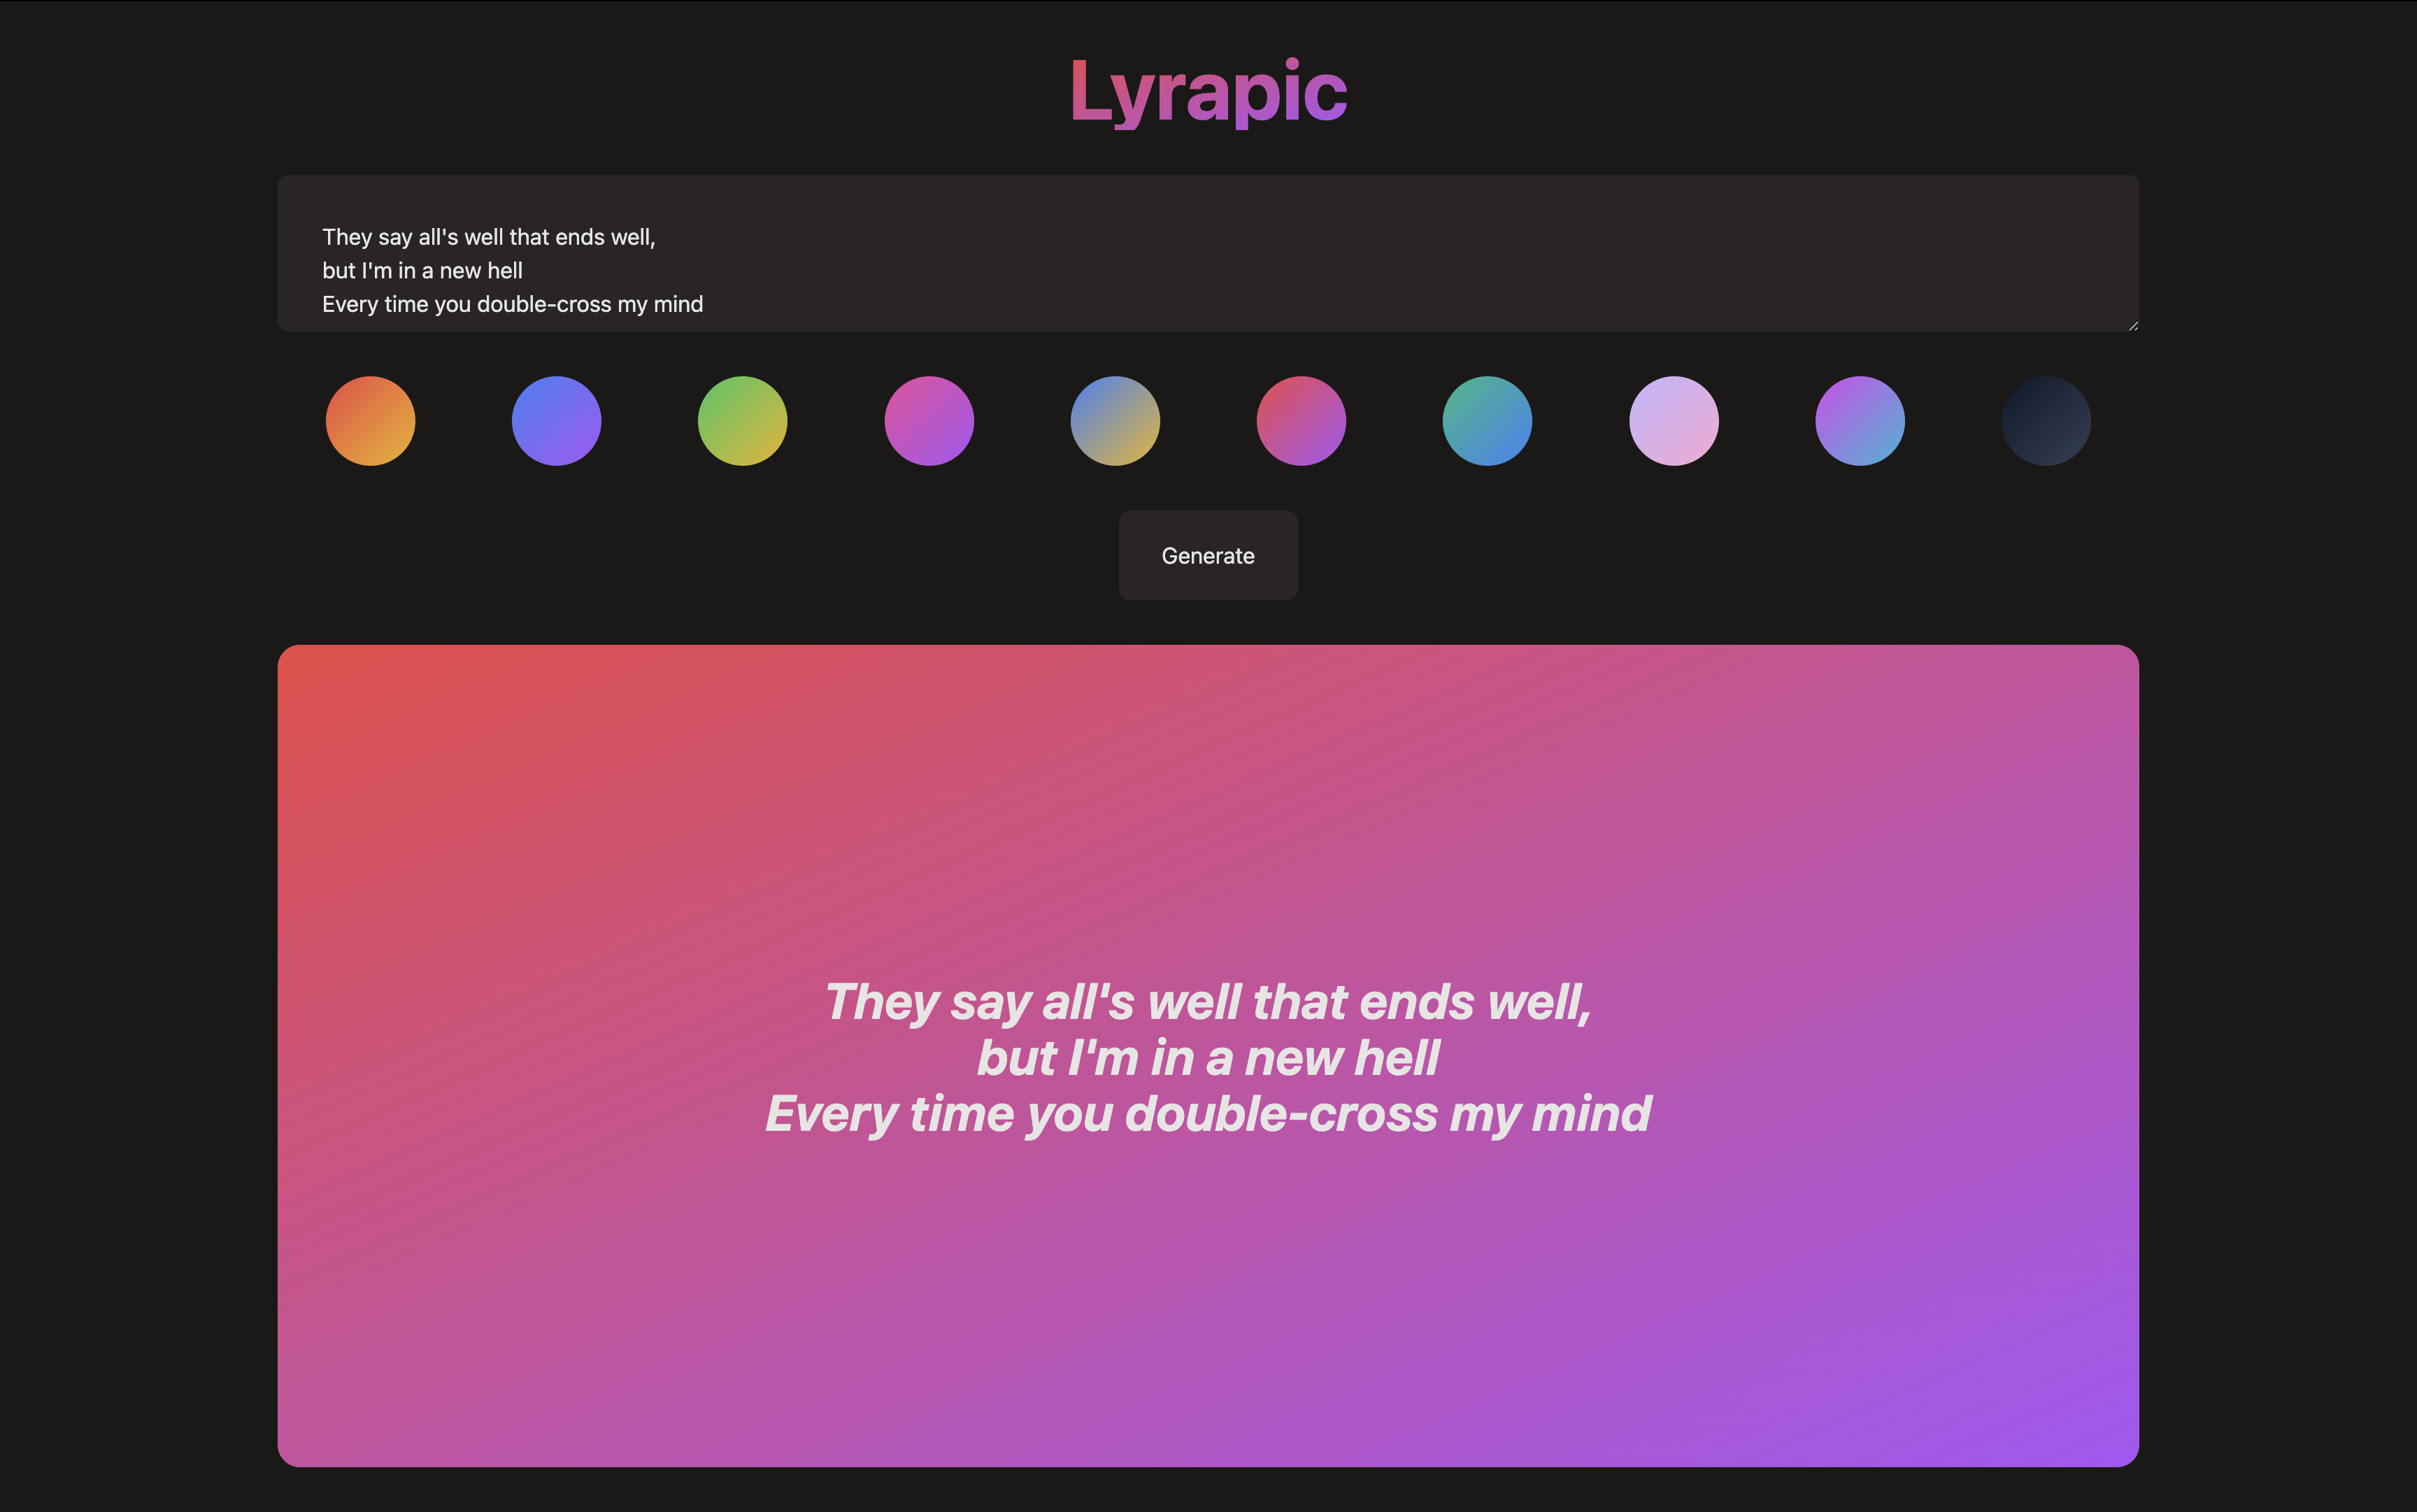2417x1512 pixels.
Task: Select the solid purple-blue gradient swatch
Action: [556, 421]
